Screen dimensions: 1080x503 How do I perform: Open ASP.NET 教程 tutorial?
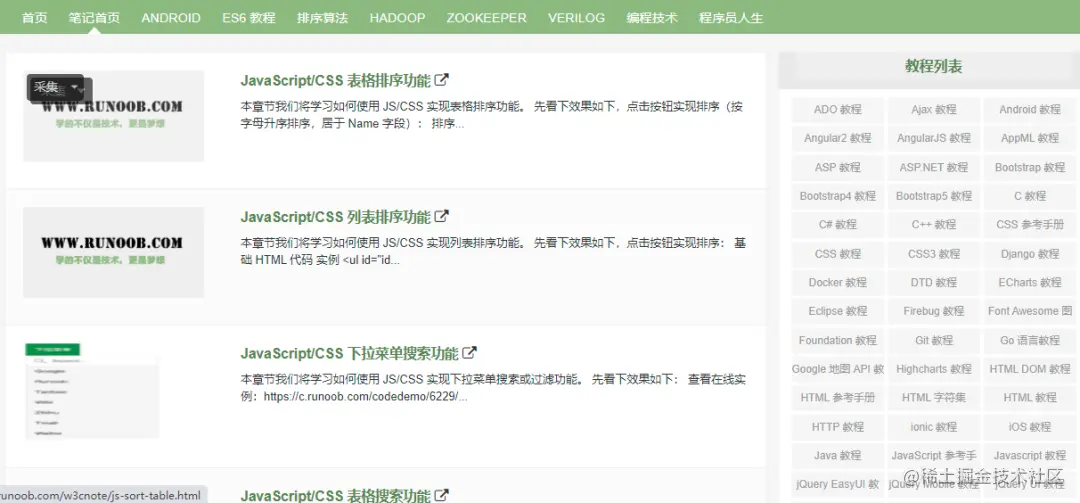(933, 167)
